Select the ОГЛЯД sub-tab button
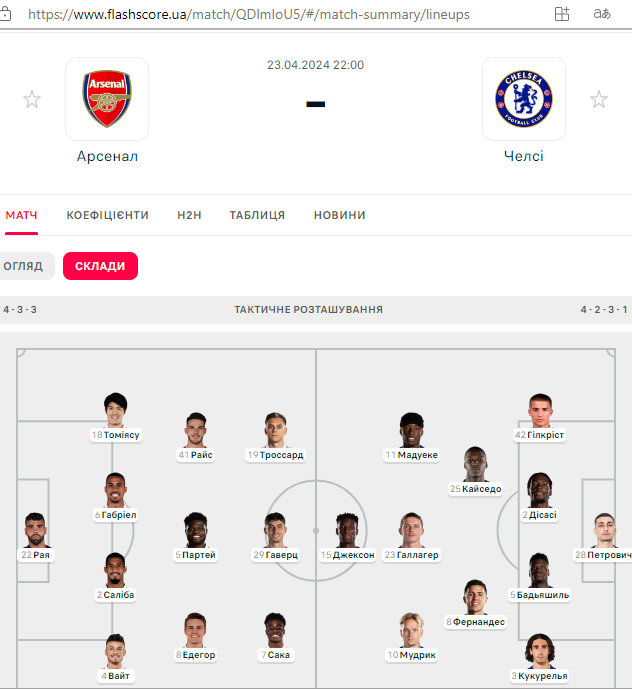Screen dimensions: 632x689 (x=25, y=266)
